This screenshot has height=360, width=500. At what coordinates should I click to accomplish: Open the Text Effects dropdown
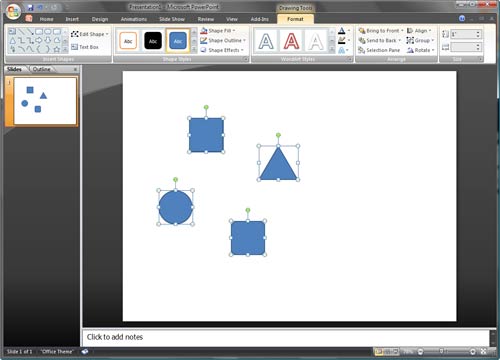(343, 50)
